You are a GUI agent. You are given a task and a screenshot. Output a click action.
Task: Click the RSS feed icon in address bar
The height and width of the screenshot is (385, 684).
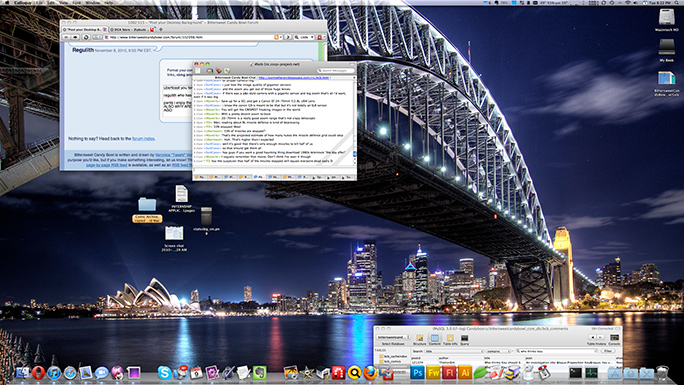click(276, 37)
